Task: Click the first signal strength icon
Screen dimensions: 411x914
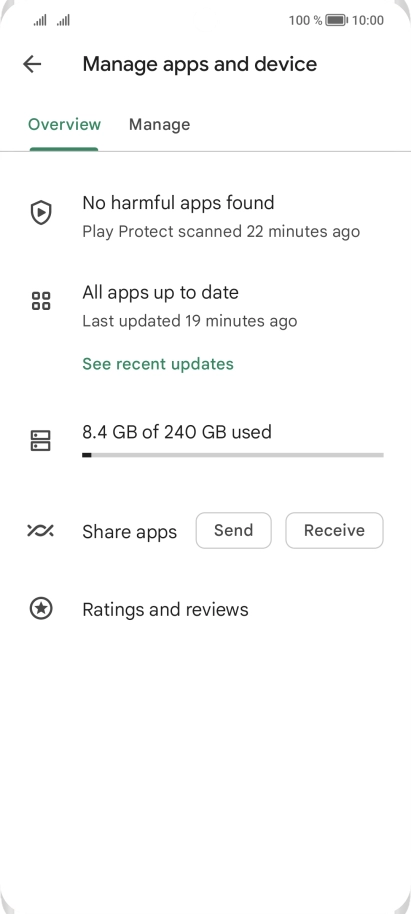Action: click(x=40, y=21)
